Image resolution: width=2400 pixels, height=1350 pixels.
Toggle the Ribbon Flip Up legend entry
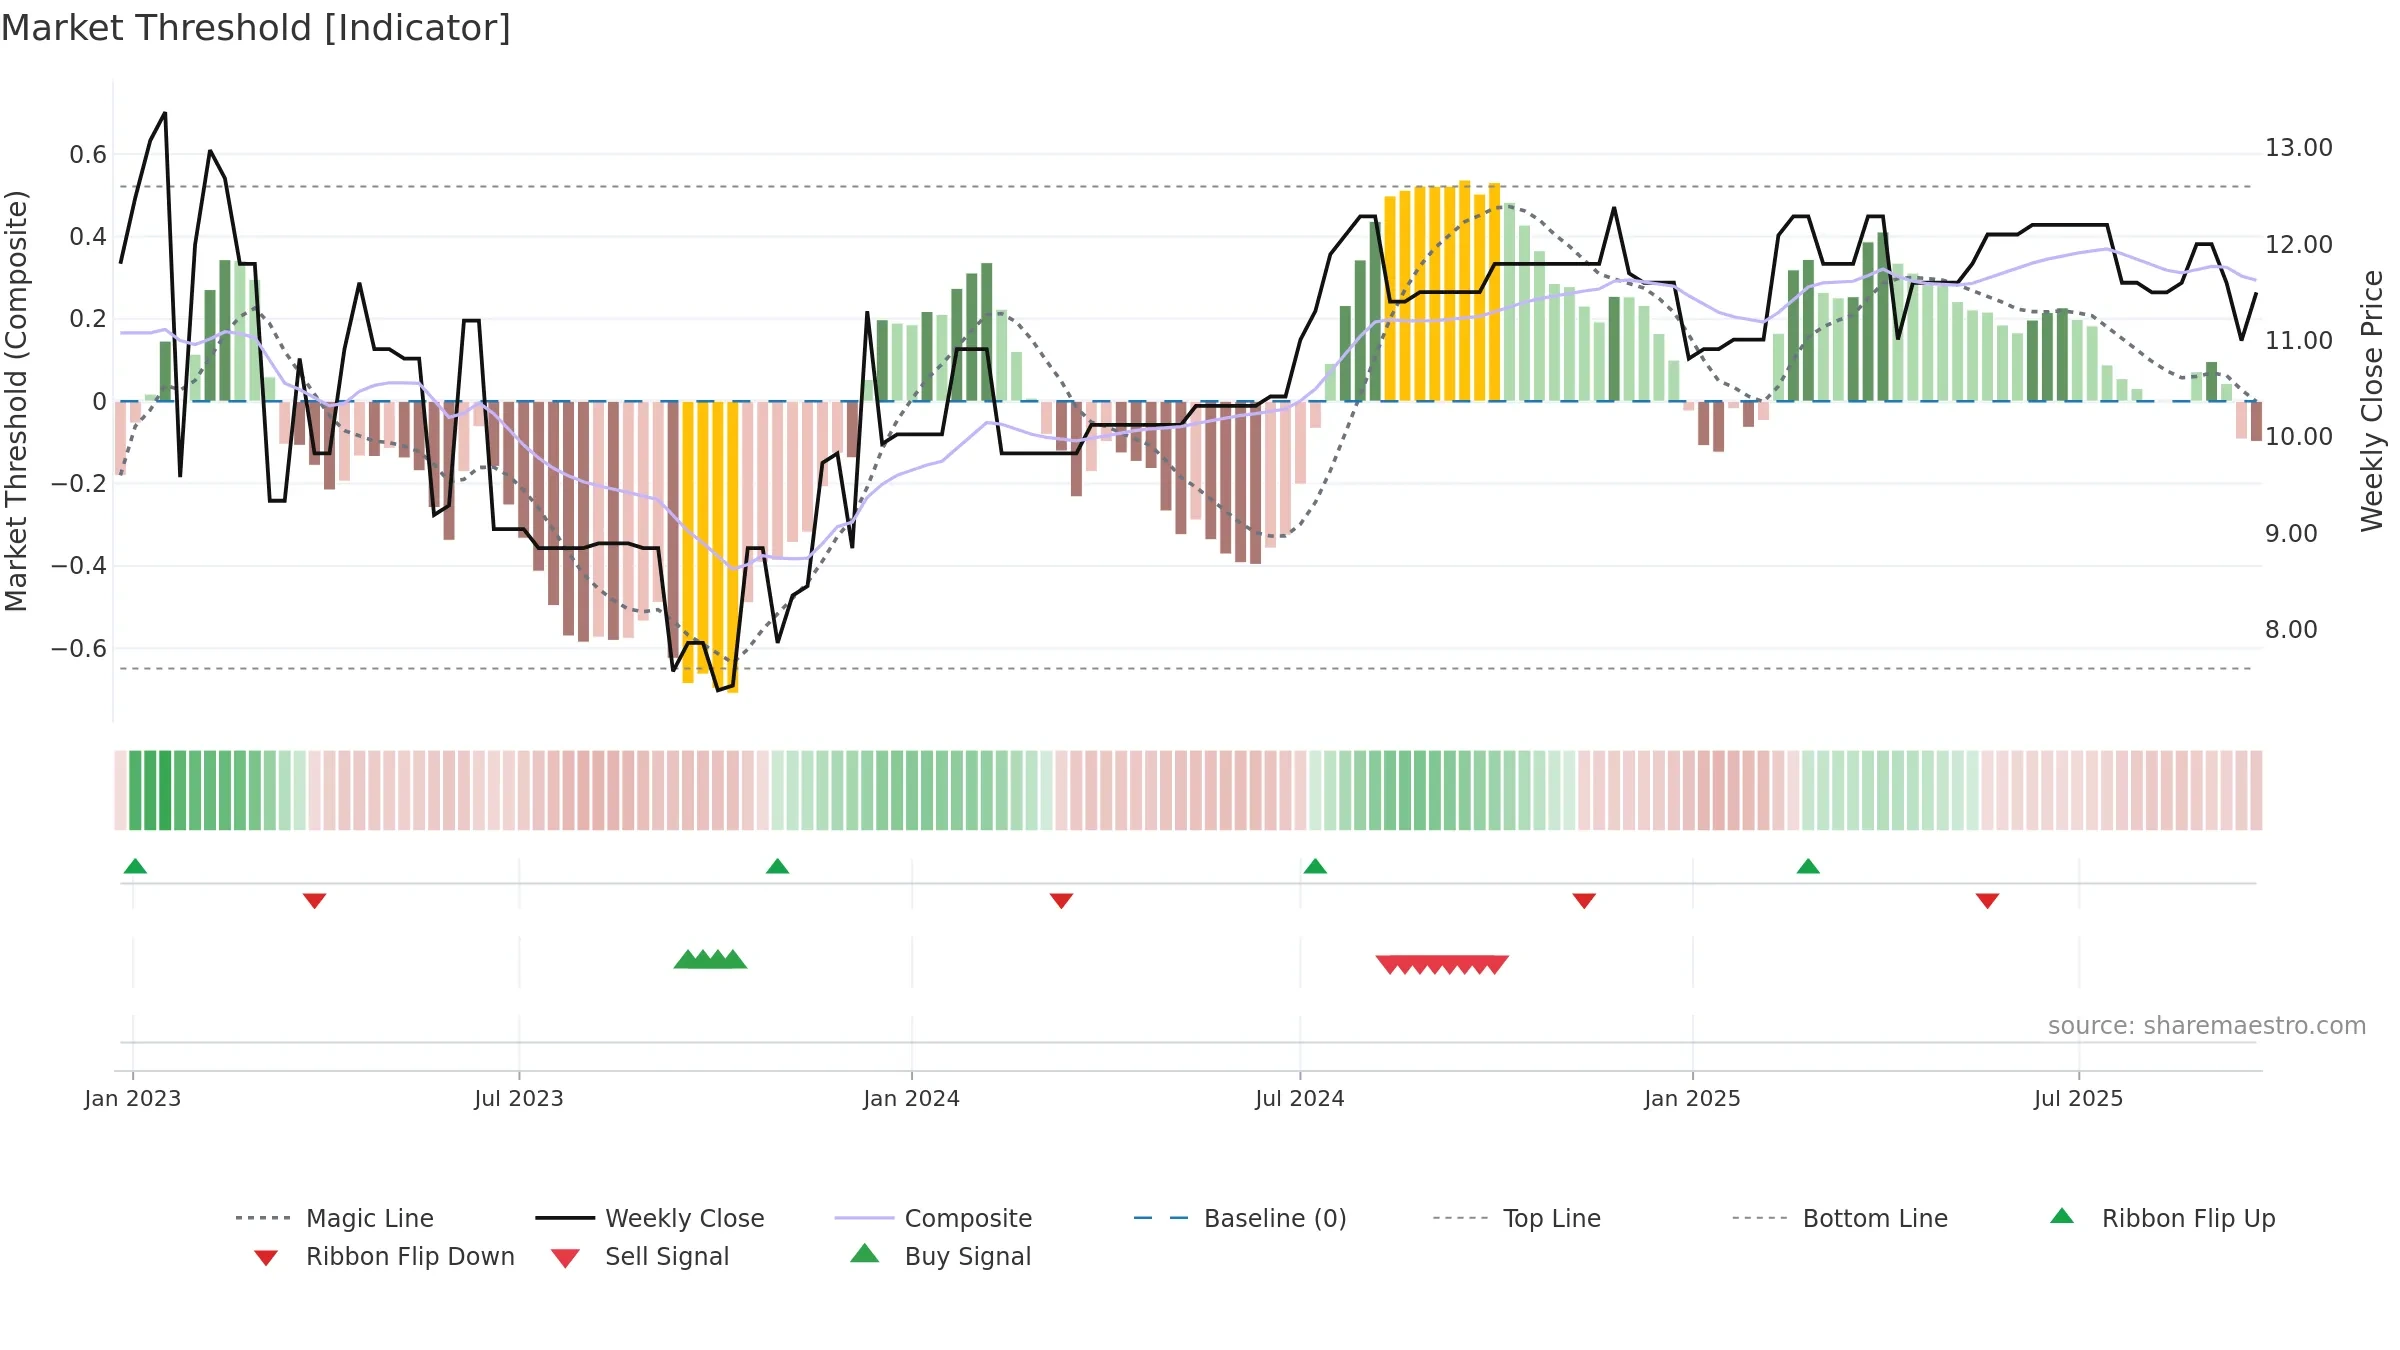pos(2162,1218)
